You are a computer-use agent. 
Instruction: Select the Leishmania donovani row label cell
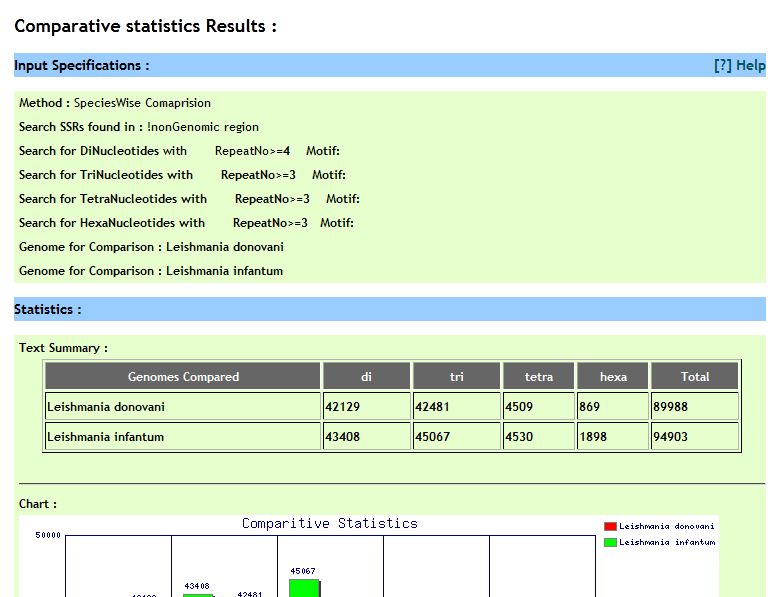pos(183,407)
